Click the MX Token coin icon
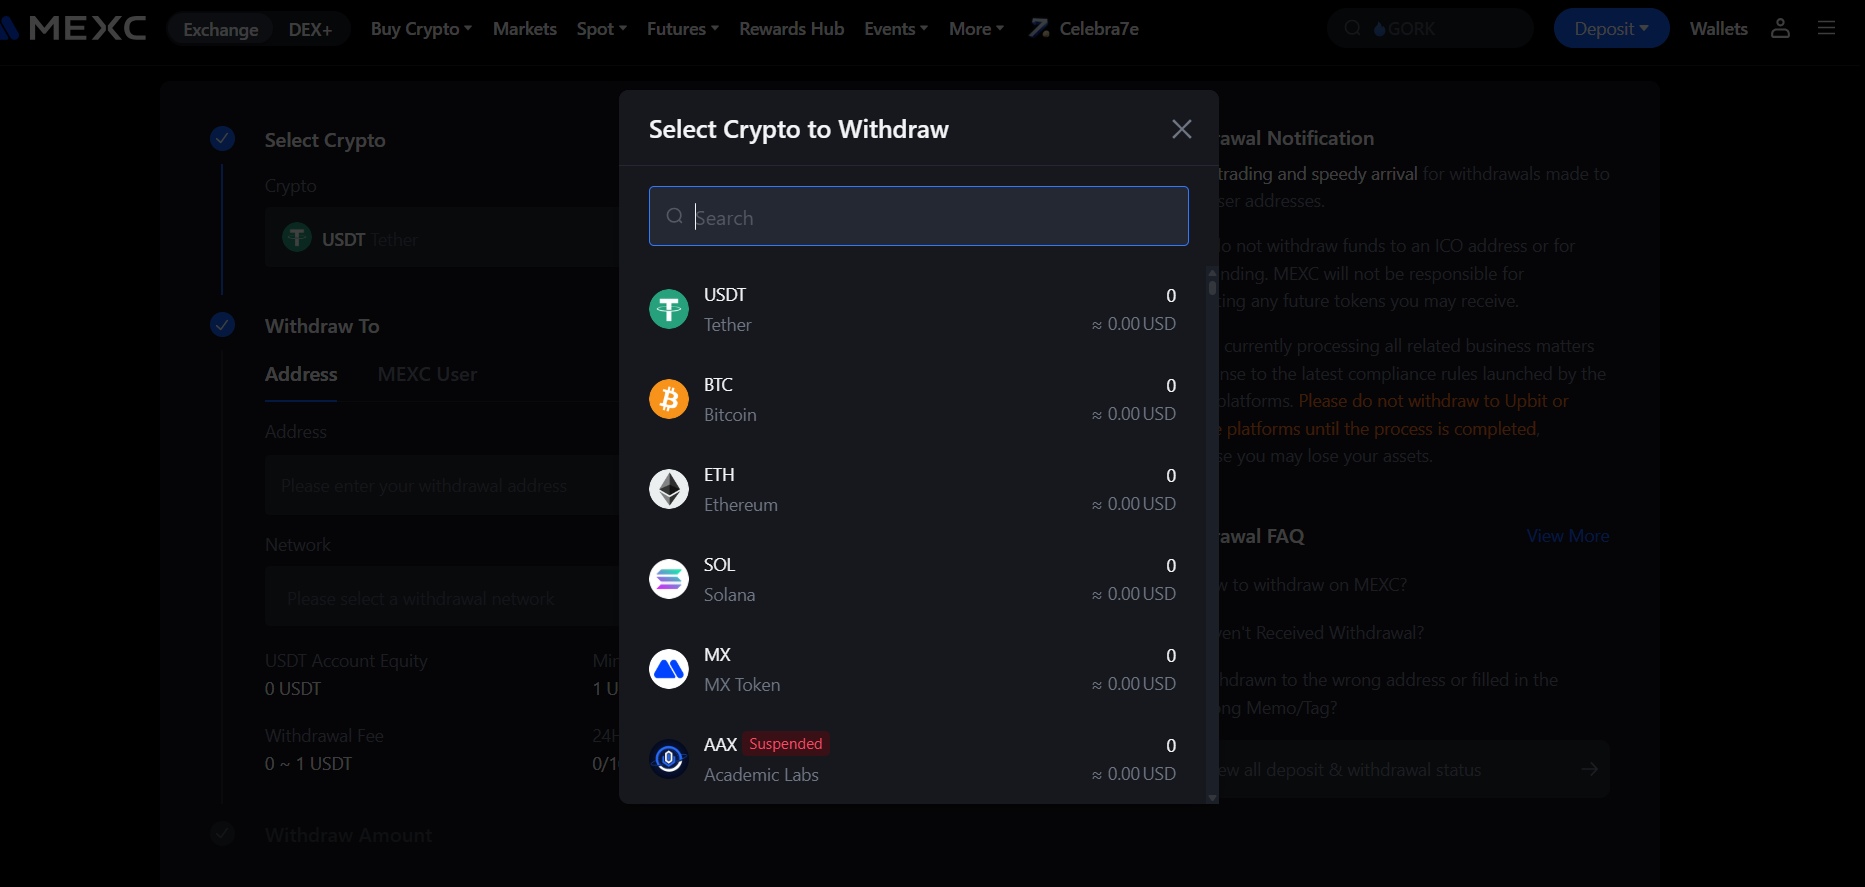This screenshot has height=887, width=1865. coord(668,669)
